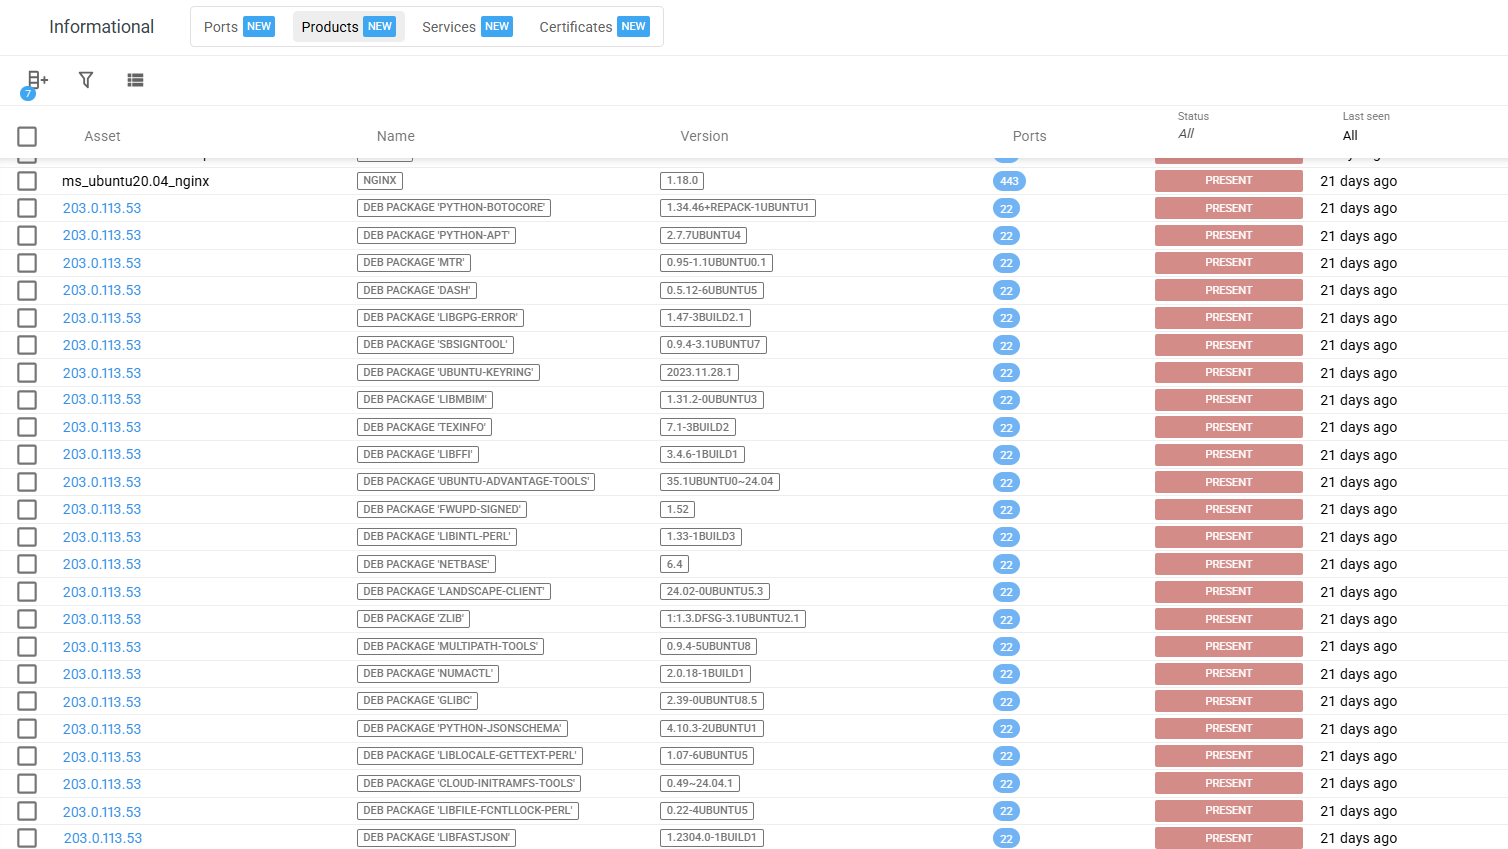
Task: Sort by the Version column header
Action: (x=704, y=136)
